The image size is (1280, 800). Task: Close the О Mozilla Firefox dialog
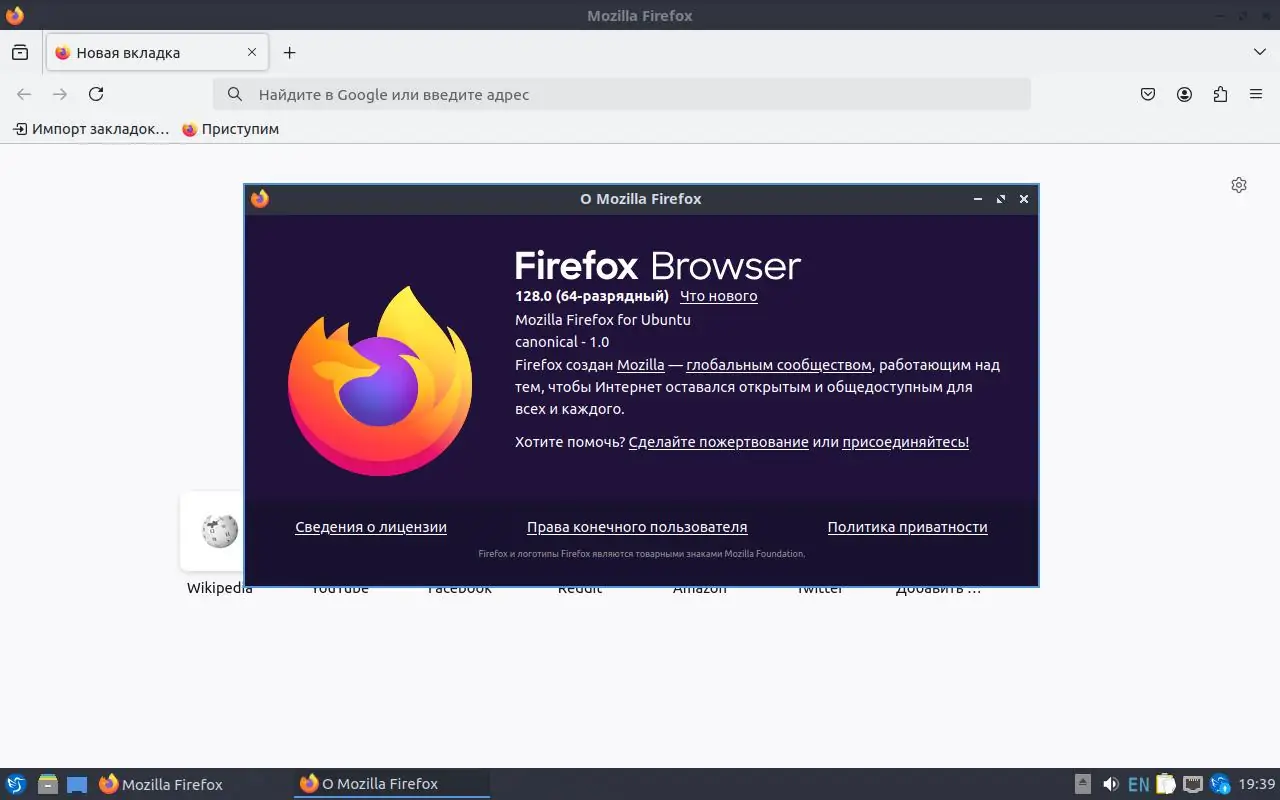[1024, 199]
